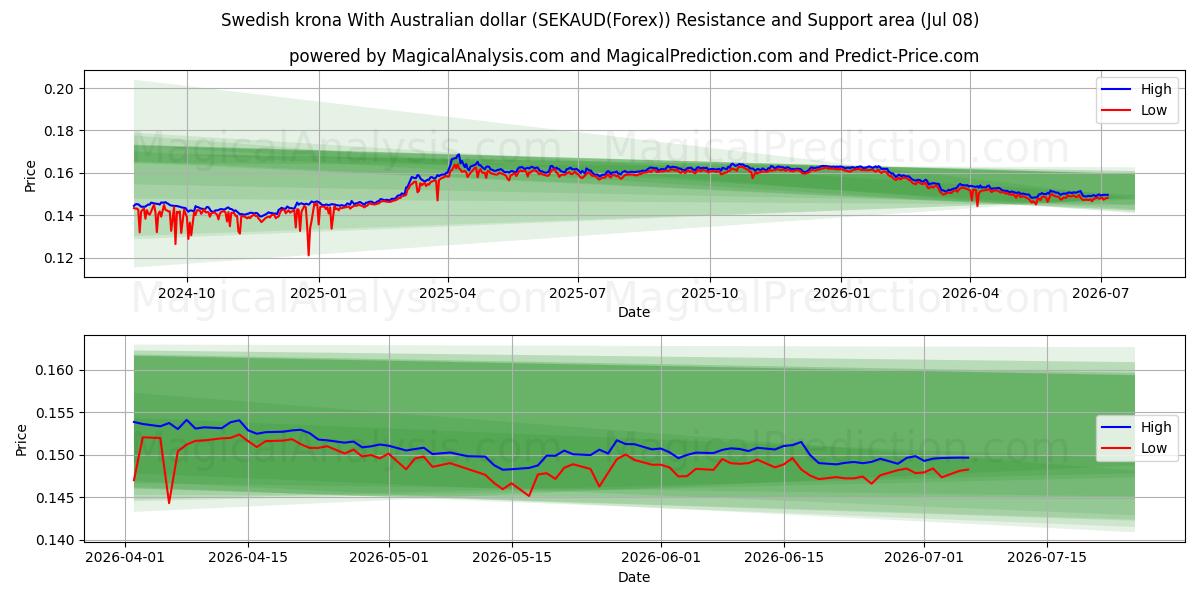Click the 0.160 y-axis tick in bottom chart
Screen dimensions: 1200x600
57,370
